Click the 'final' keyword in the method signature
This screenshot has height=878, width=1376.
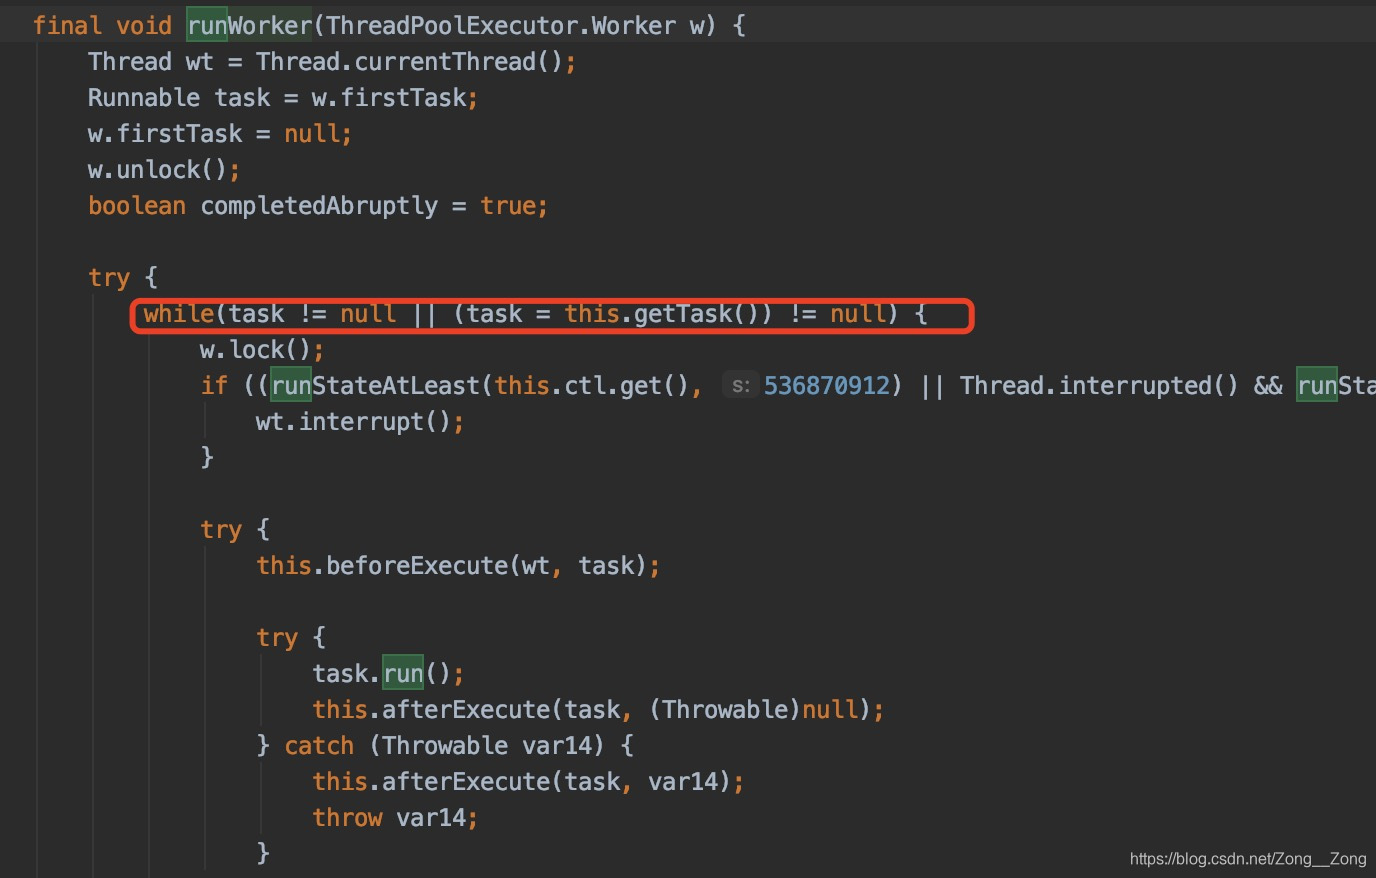click(x=67, y=26)
